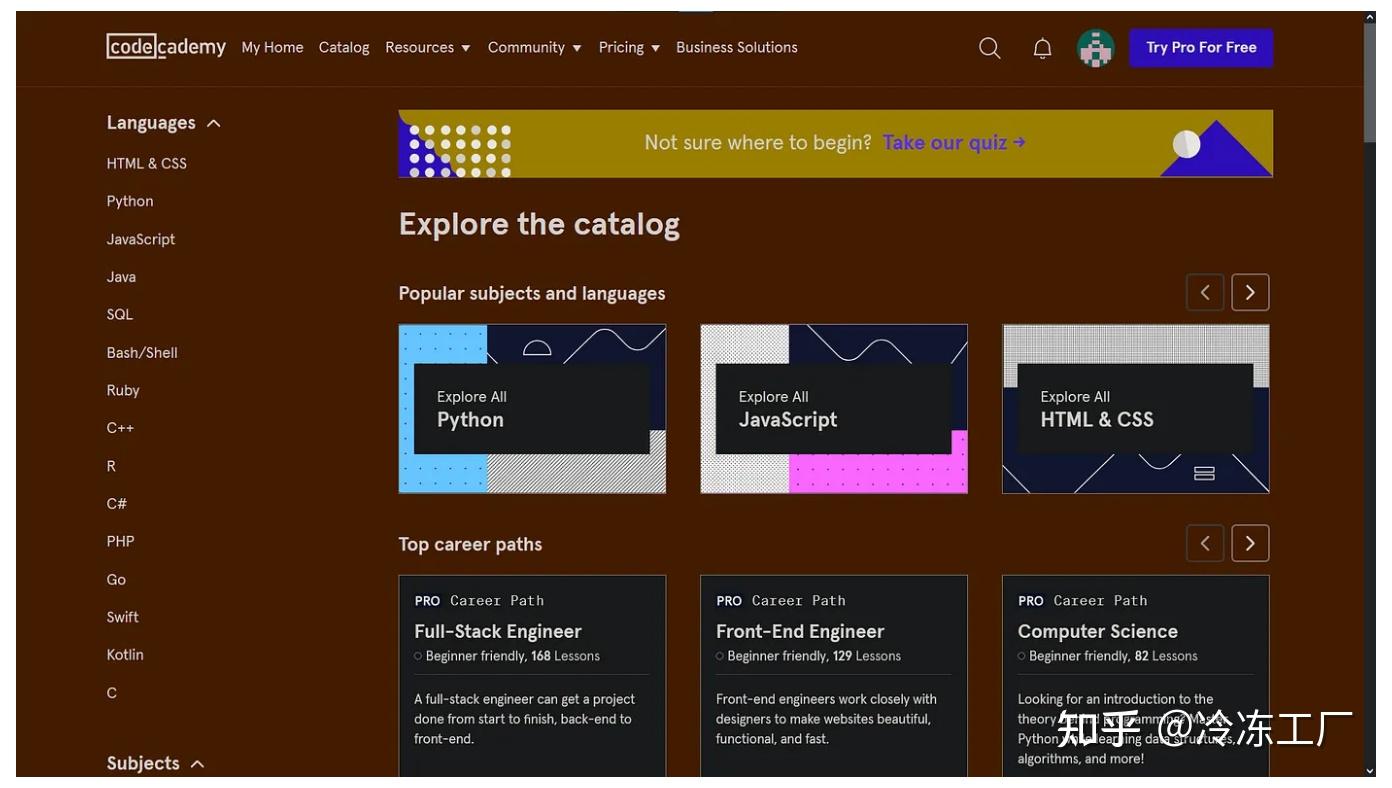Screen dimensions: 1392x788
Task: Select JavaScript in the Languages list
Action: [141, 239]
